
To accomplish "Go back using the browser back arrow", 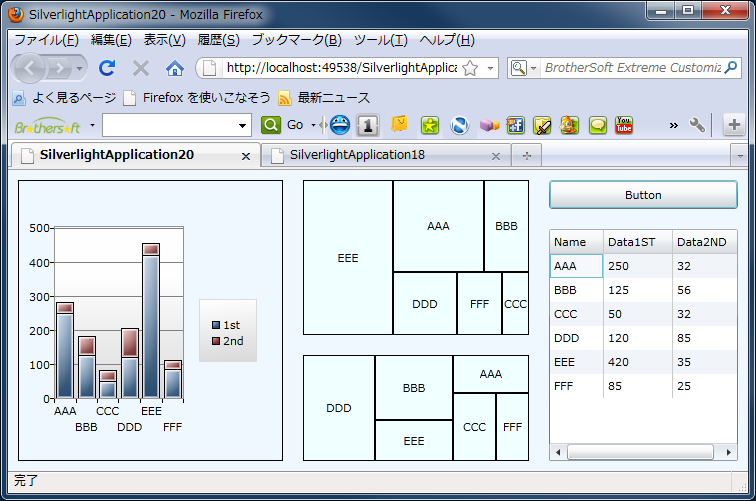I will pyautogui.click(x=30, y=68).
